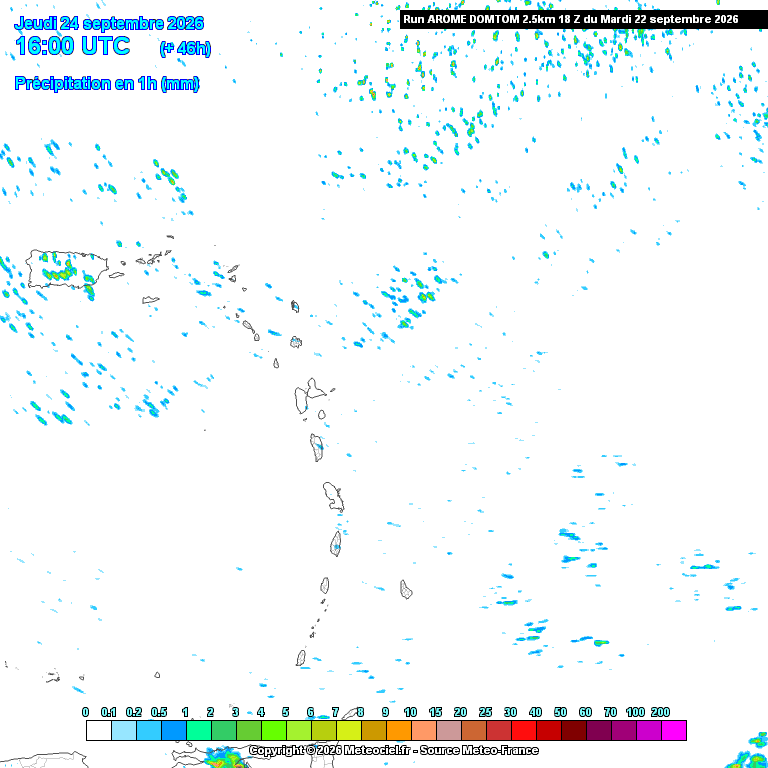
Task: Click the Grenada island outline
Action: (x=301, y=657)
